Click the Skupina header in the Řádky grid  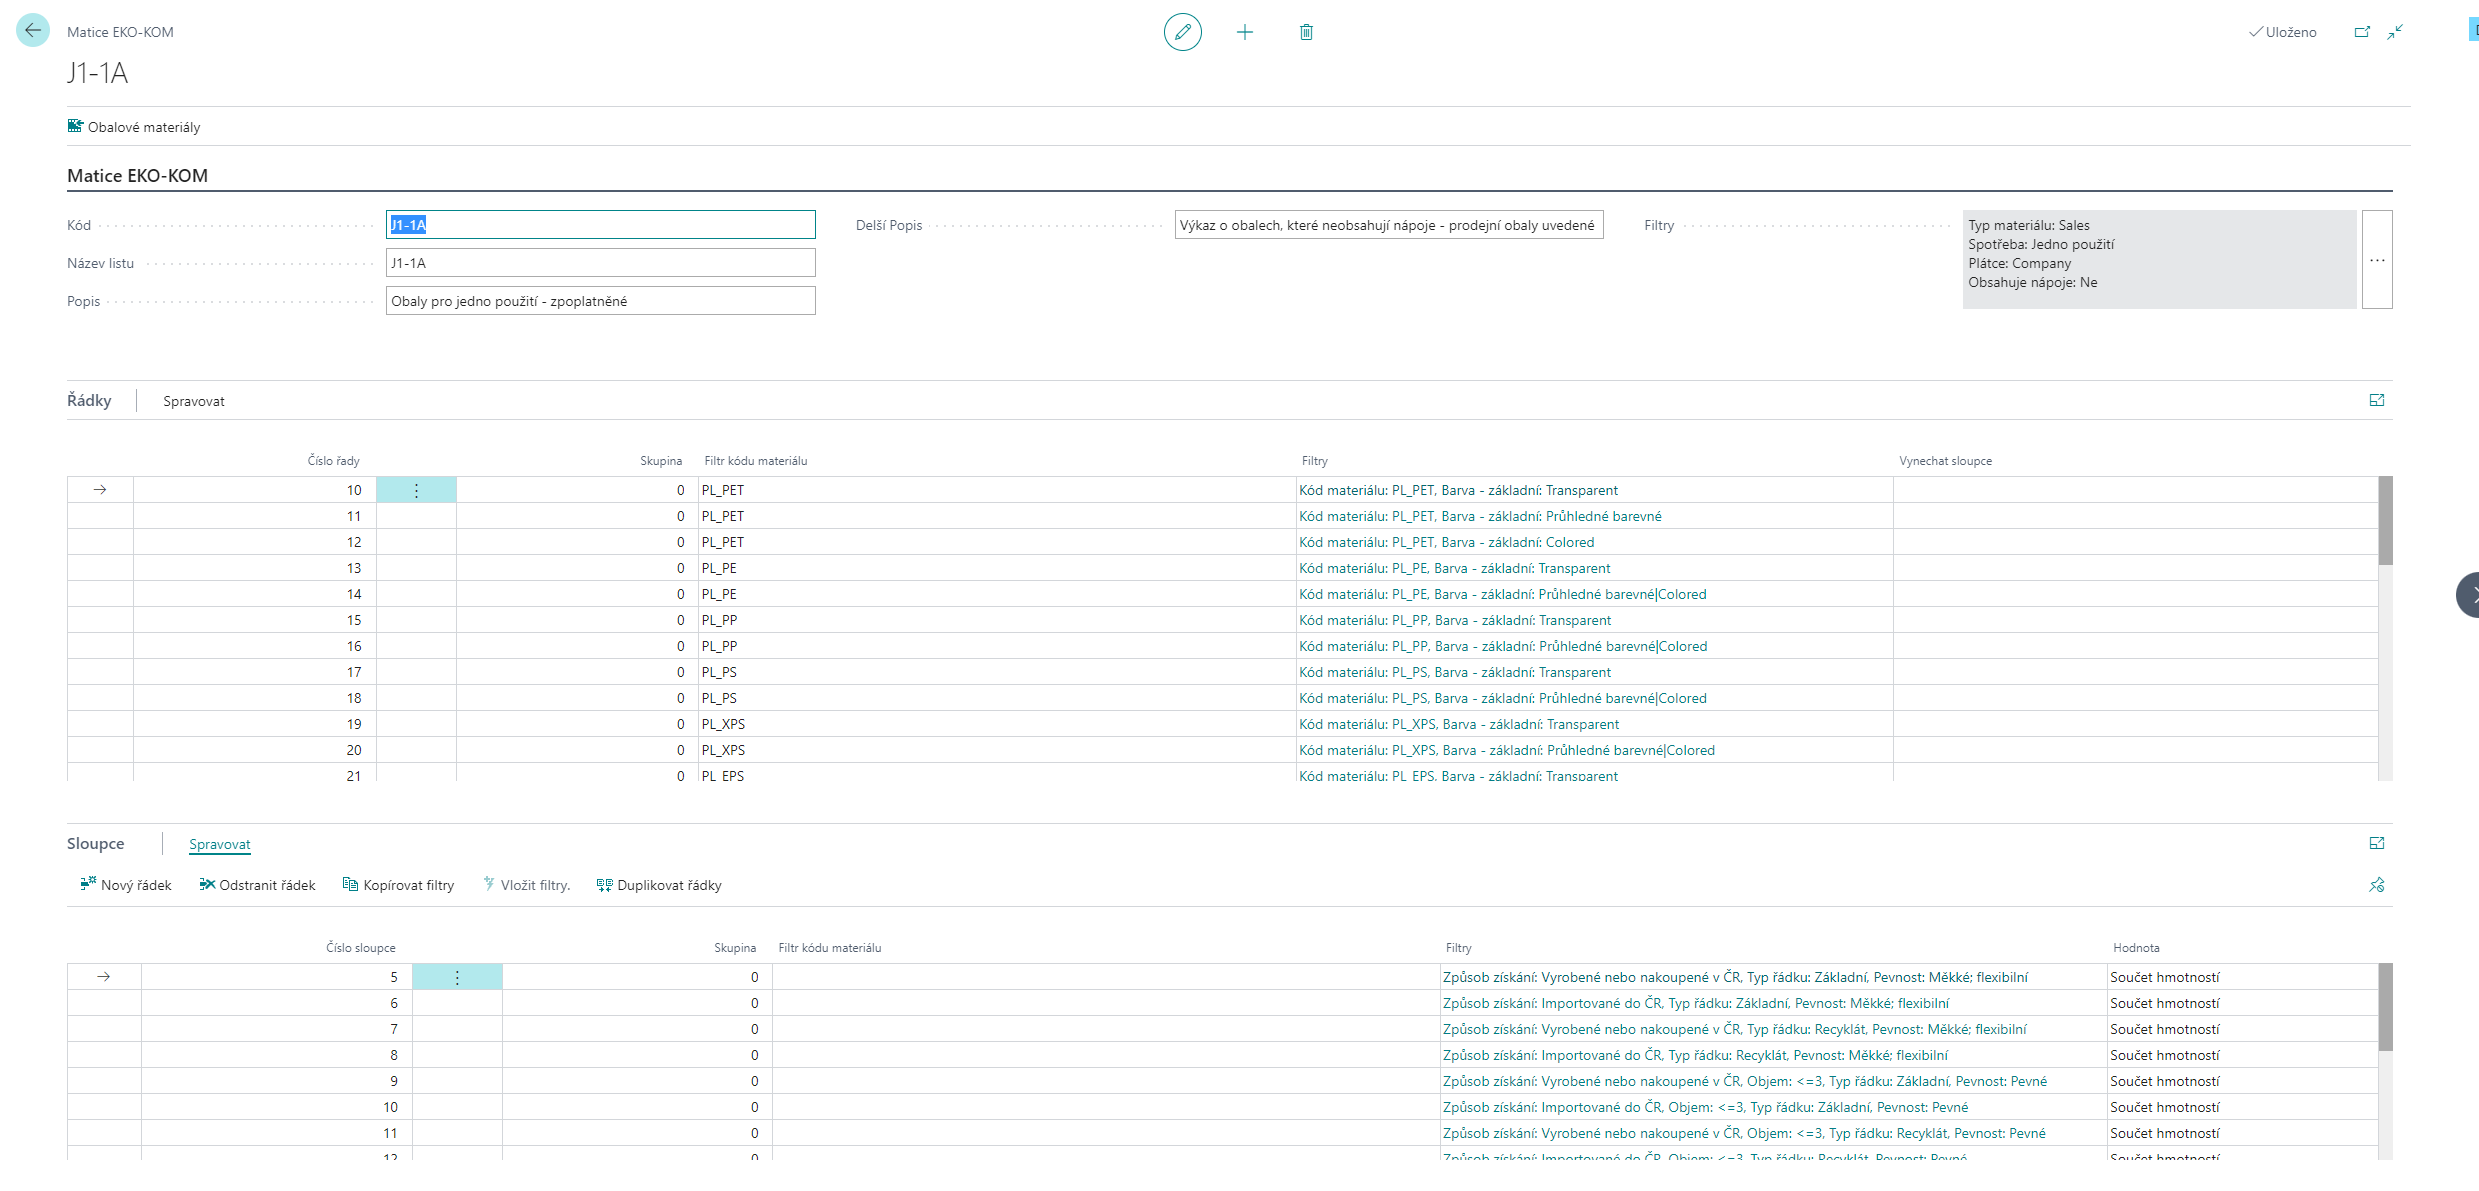tap(661, 461)
